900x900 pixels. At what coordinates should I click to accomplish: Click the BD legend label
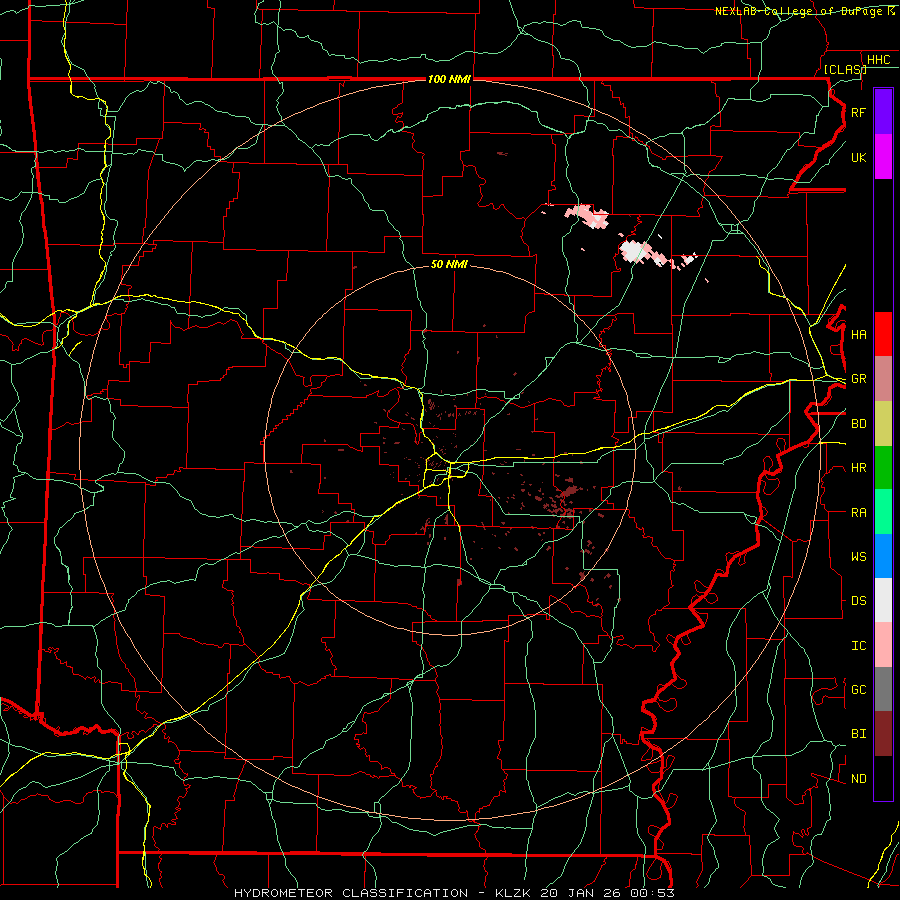tap(858, 424)
